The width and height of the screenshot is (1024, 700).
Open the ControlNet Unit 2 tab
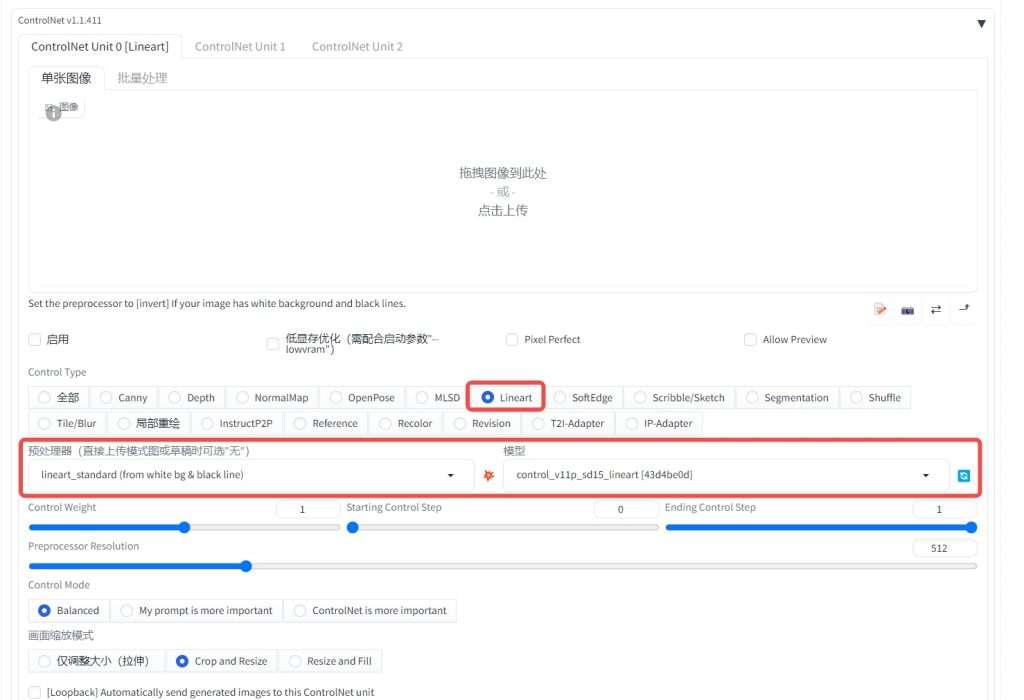pyautogui.click(x=357, y=46)
